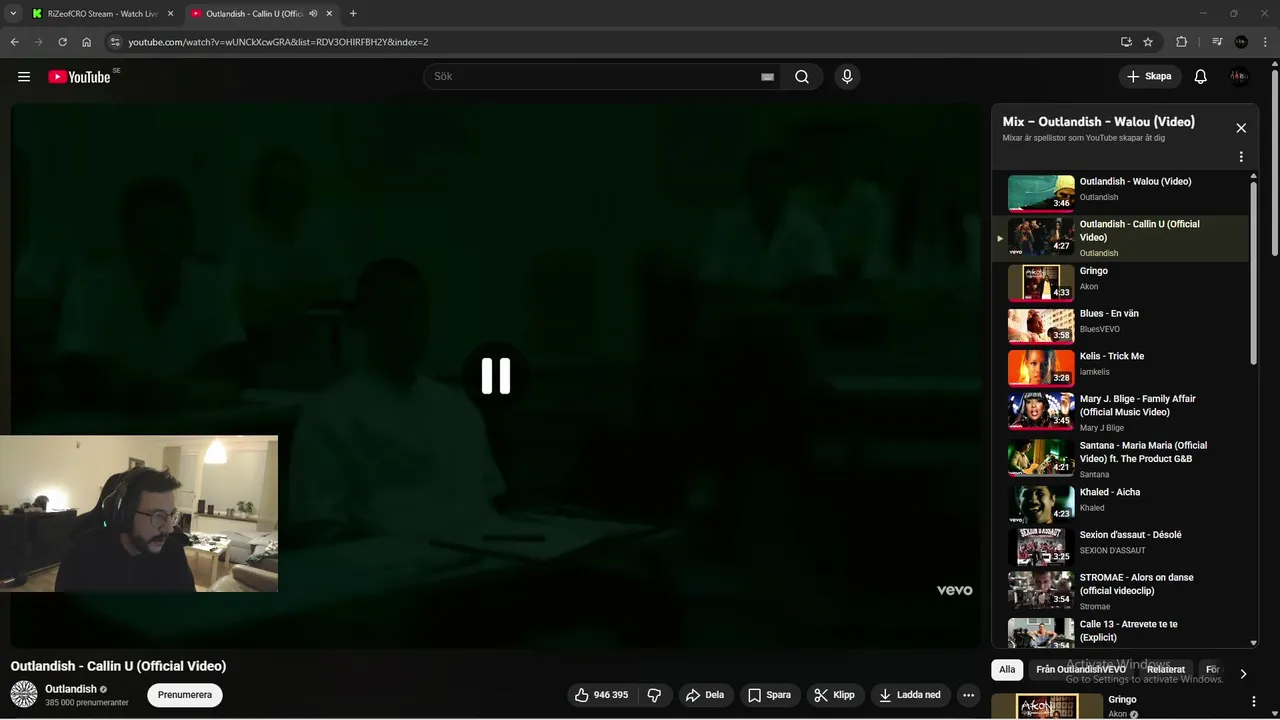Viewport: 1280px width, 720px height.
Task: Open the Chrome three-dot menu
Action: [1266, 42]
